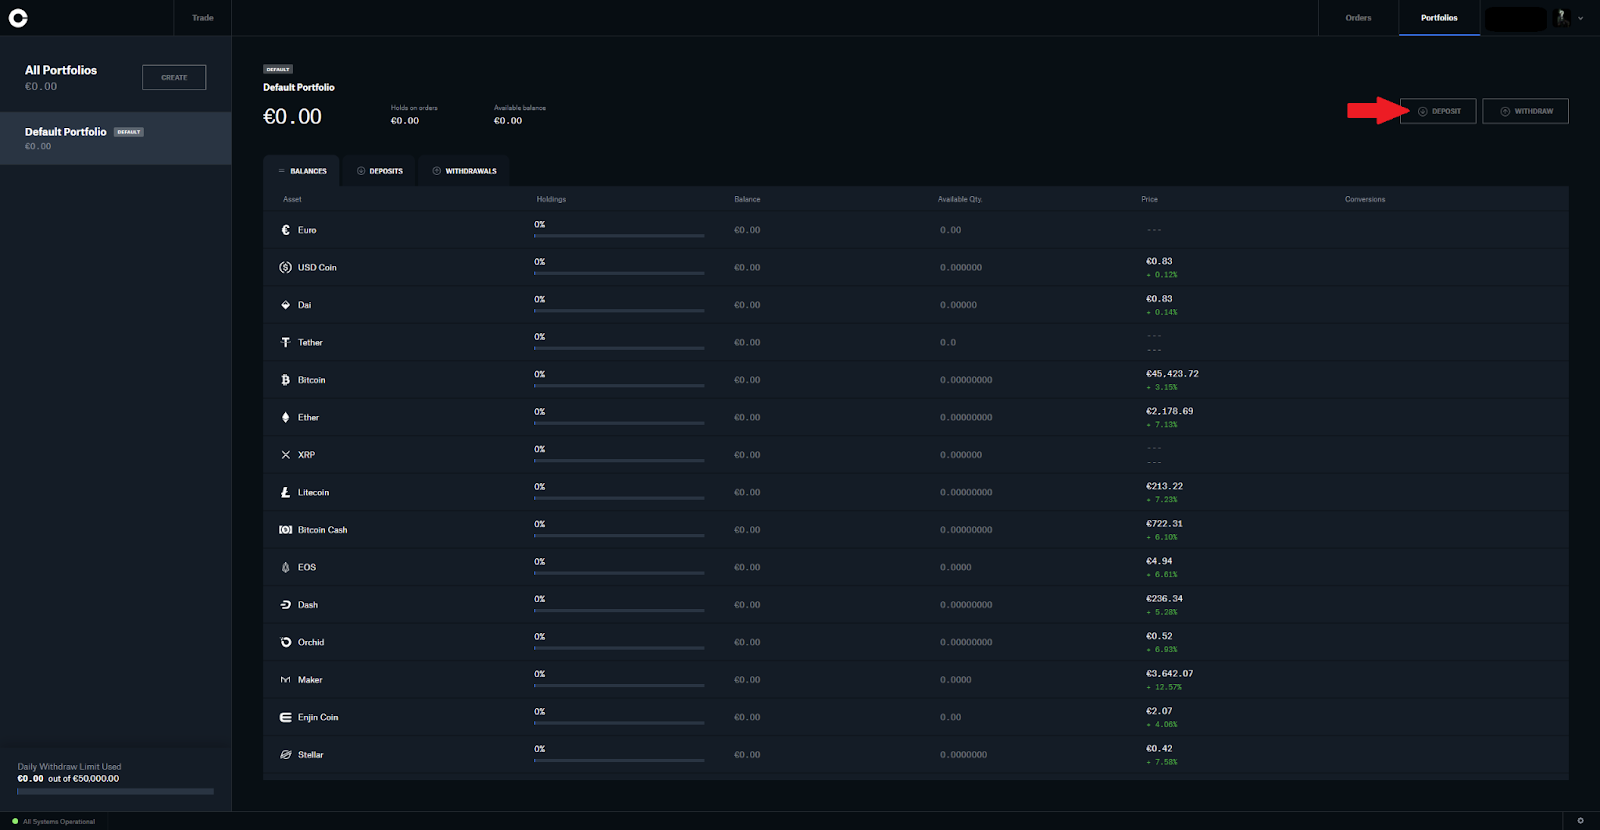The width and height of the screenshot is (1600, 830).
Task: Click Litecoin price €213.22
Action: 1164,486
